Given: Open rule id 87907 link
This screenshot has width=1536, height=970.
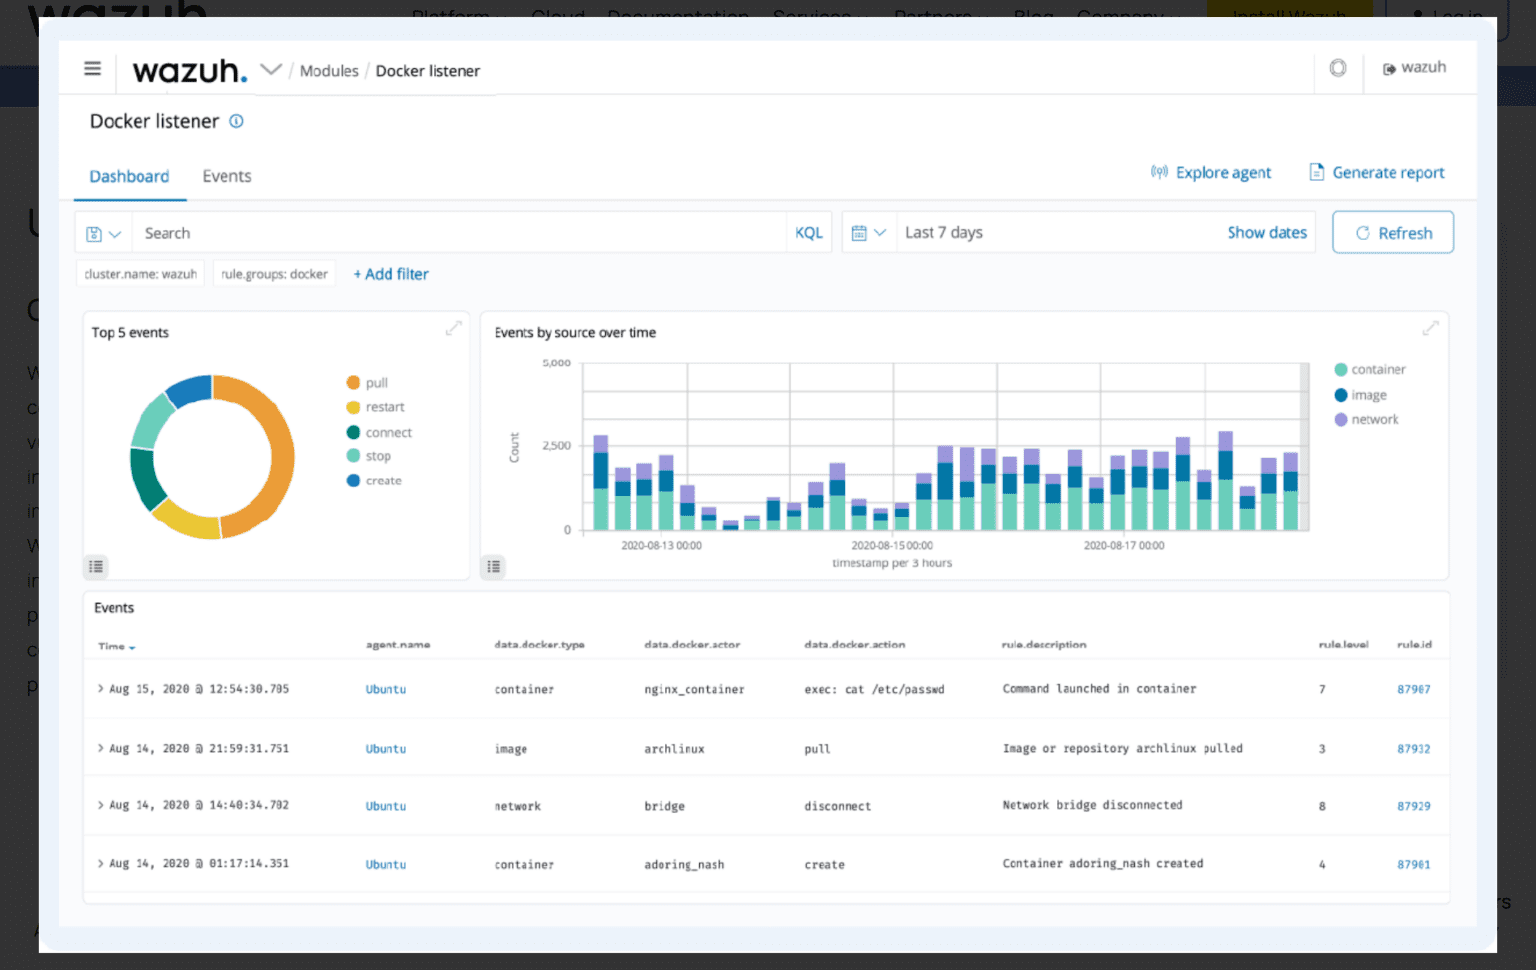Looking at the screenshot, I should [x=1414, y=689].
